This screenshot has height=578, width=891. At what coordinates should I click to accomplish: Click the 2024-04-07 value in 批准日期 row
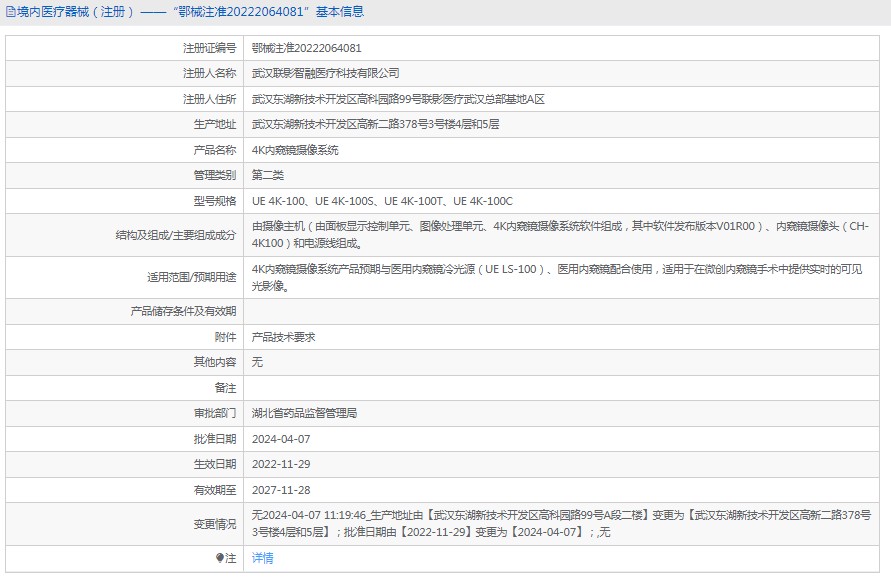tap(281, 439)
